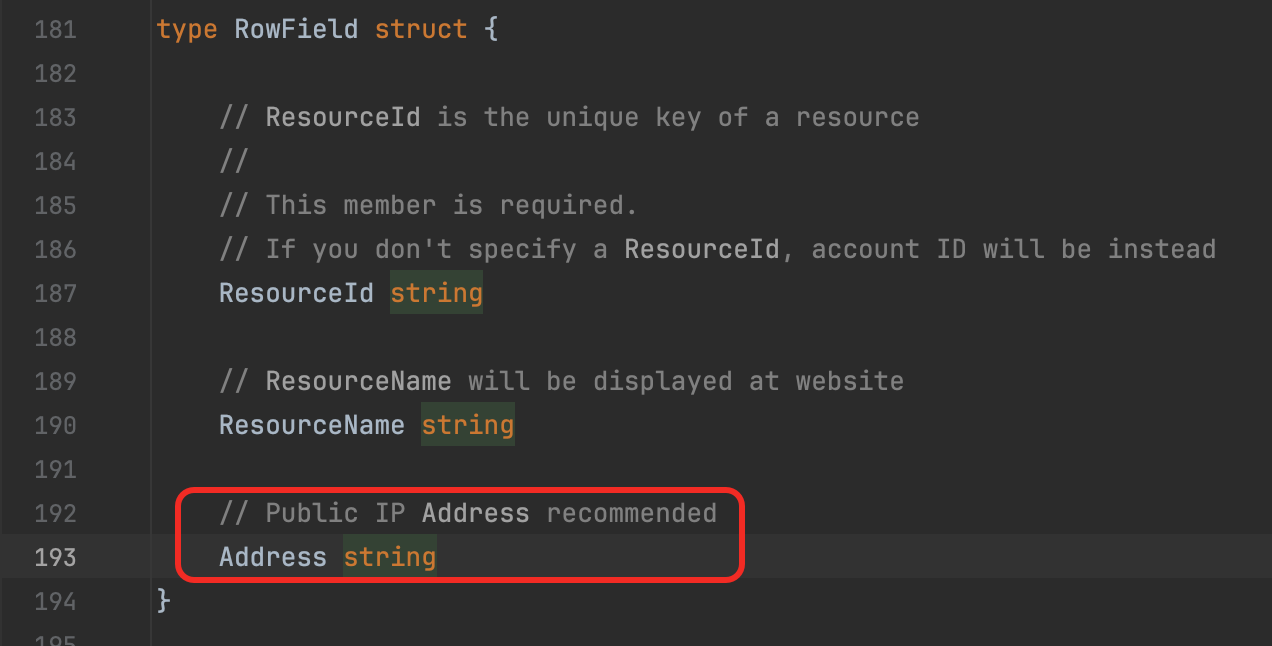Screen dimensions: 1272x646
Task: Click the Address field name on line 193
Action: (x=273, y=557)
